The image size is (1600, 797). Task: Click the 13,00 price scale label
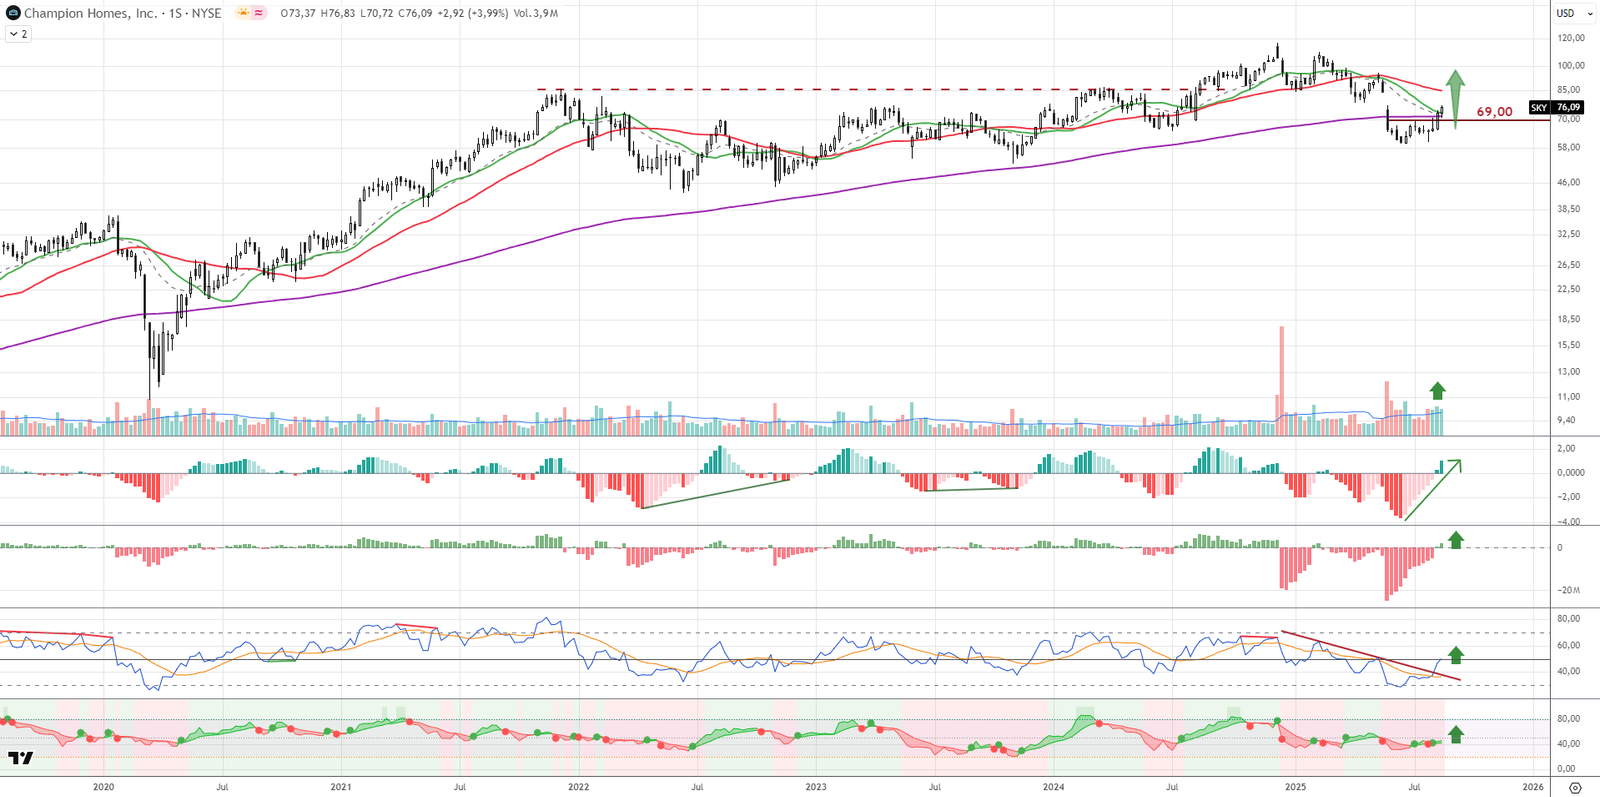click(x=1568, y=372)
